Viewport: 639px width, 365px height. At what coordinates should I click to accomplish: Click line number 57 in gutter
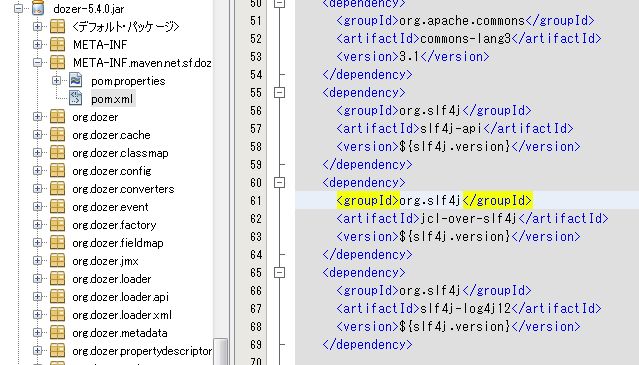click(256, 129)
